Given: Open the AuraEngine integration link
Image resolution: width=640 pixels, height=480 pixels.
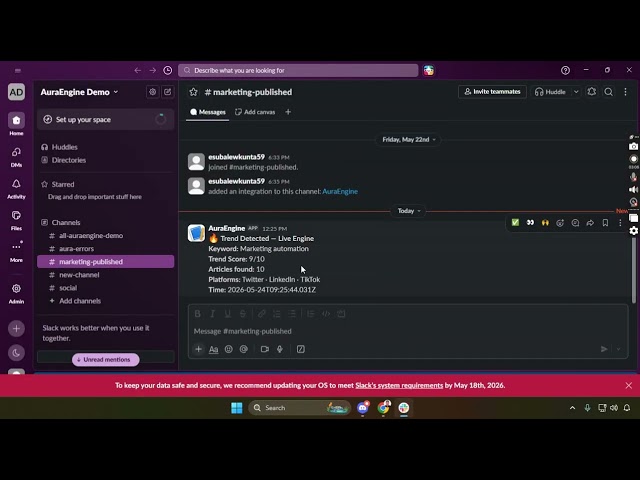Looking at the screenshot, I should point(340,191).
